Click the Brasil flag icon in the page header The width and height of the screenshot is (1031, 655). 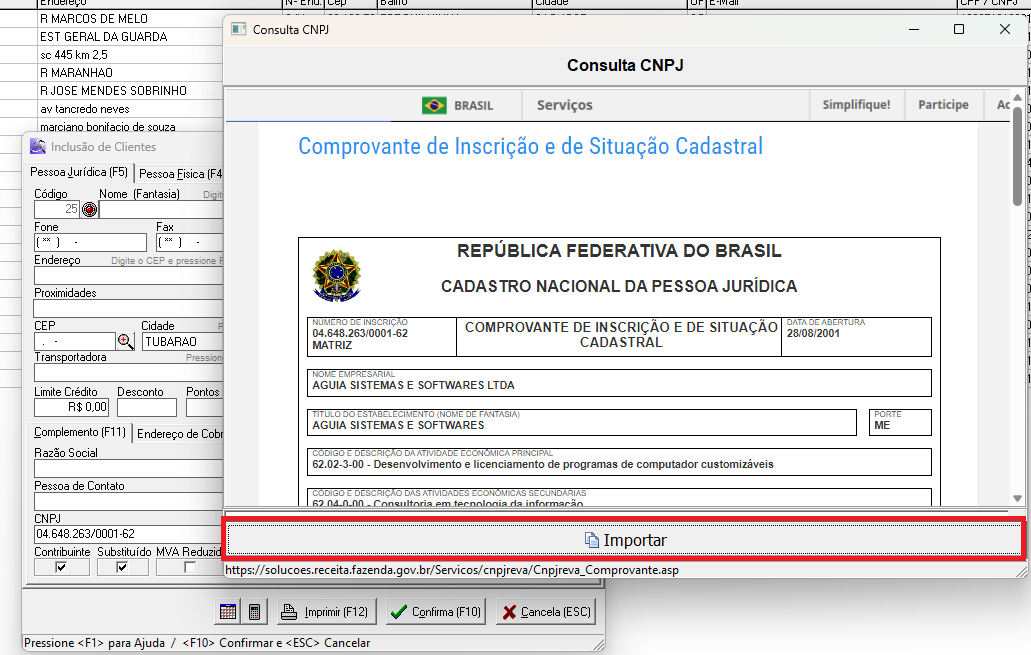pyautogui.click(x=434, y=105)
